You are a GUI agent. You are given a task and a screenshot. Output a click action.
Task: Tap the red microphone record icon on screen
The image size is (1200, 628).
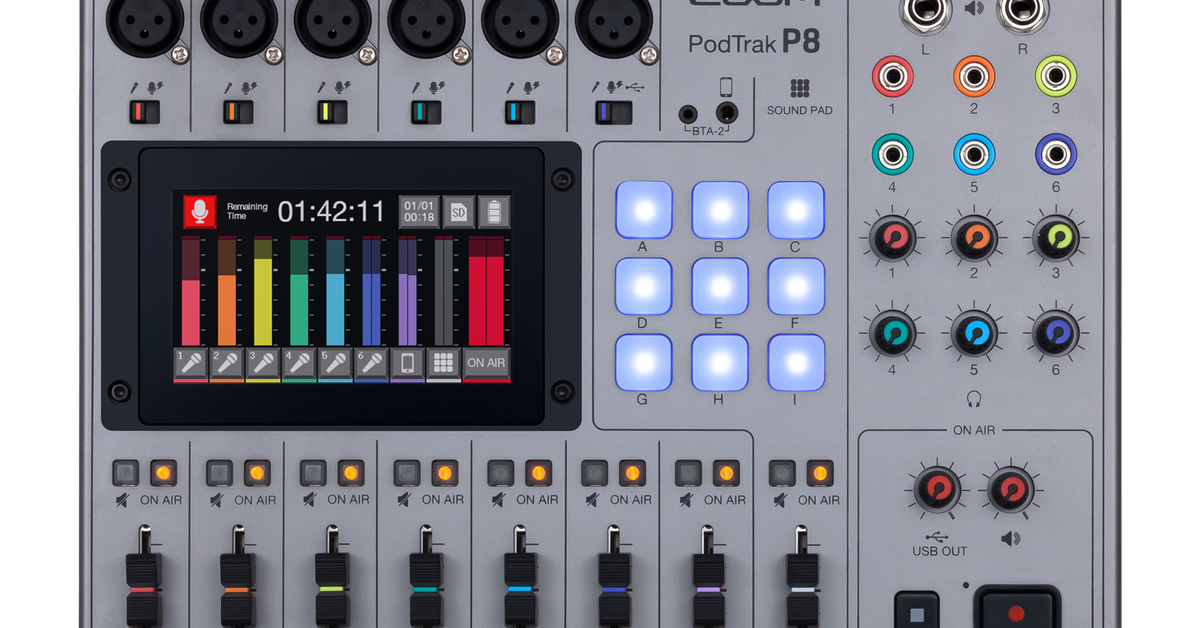(200, 211)
